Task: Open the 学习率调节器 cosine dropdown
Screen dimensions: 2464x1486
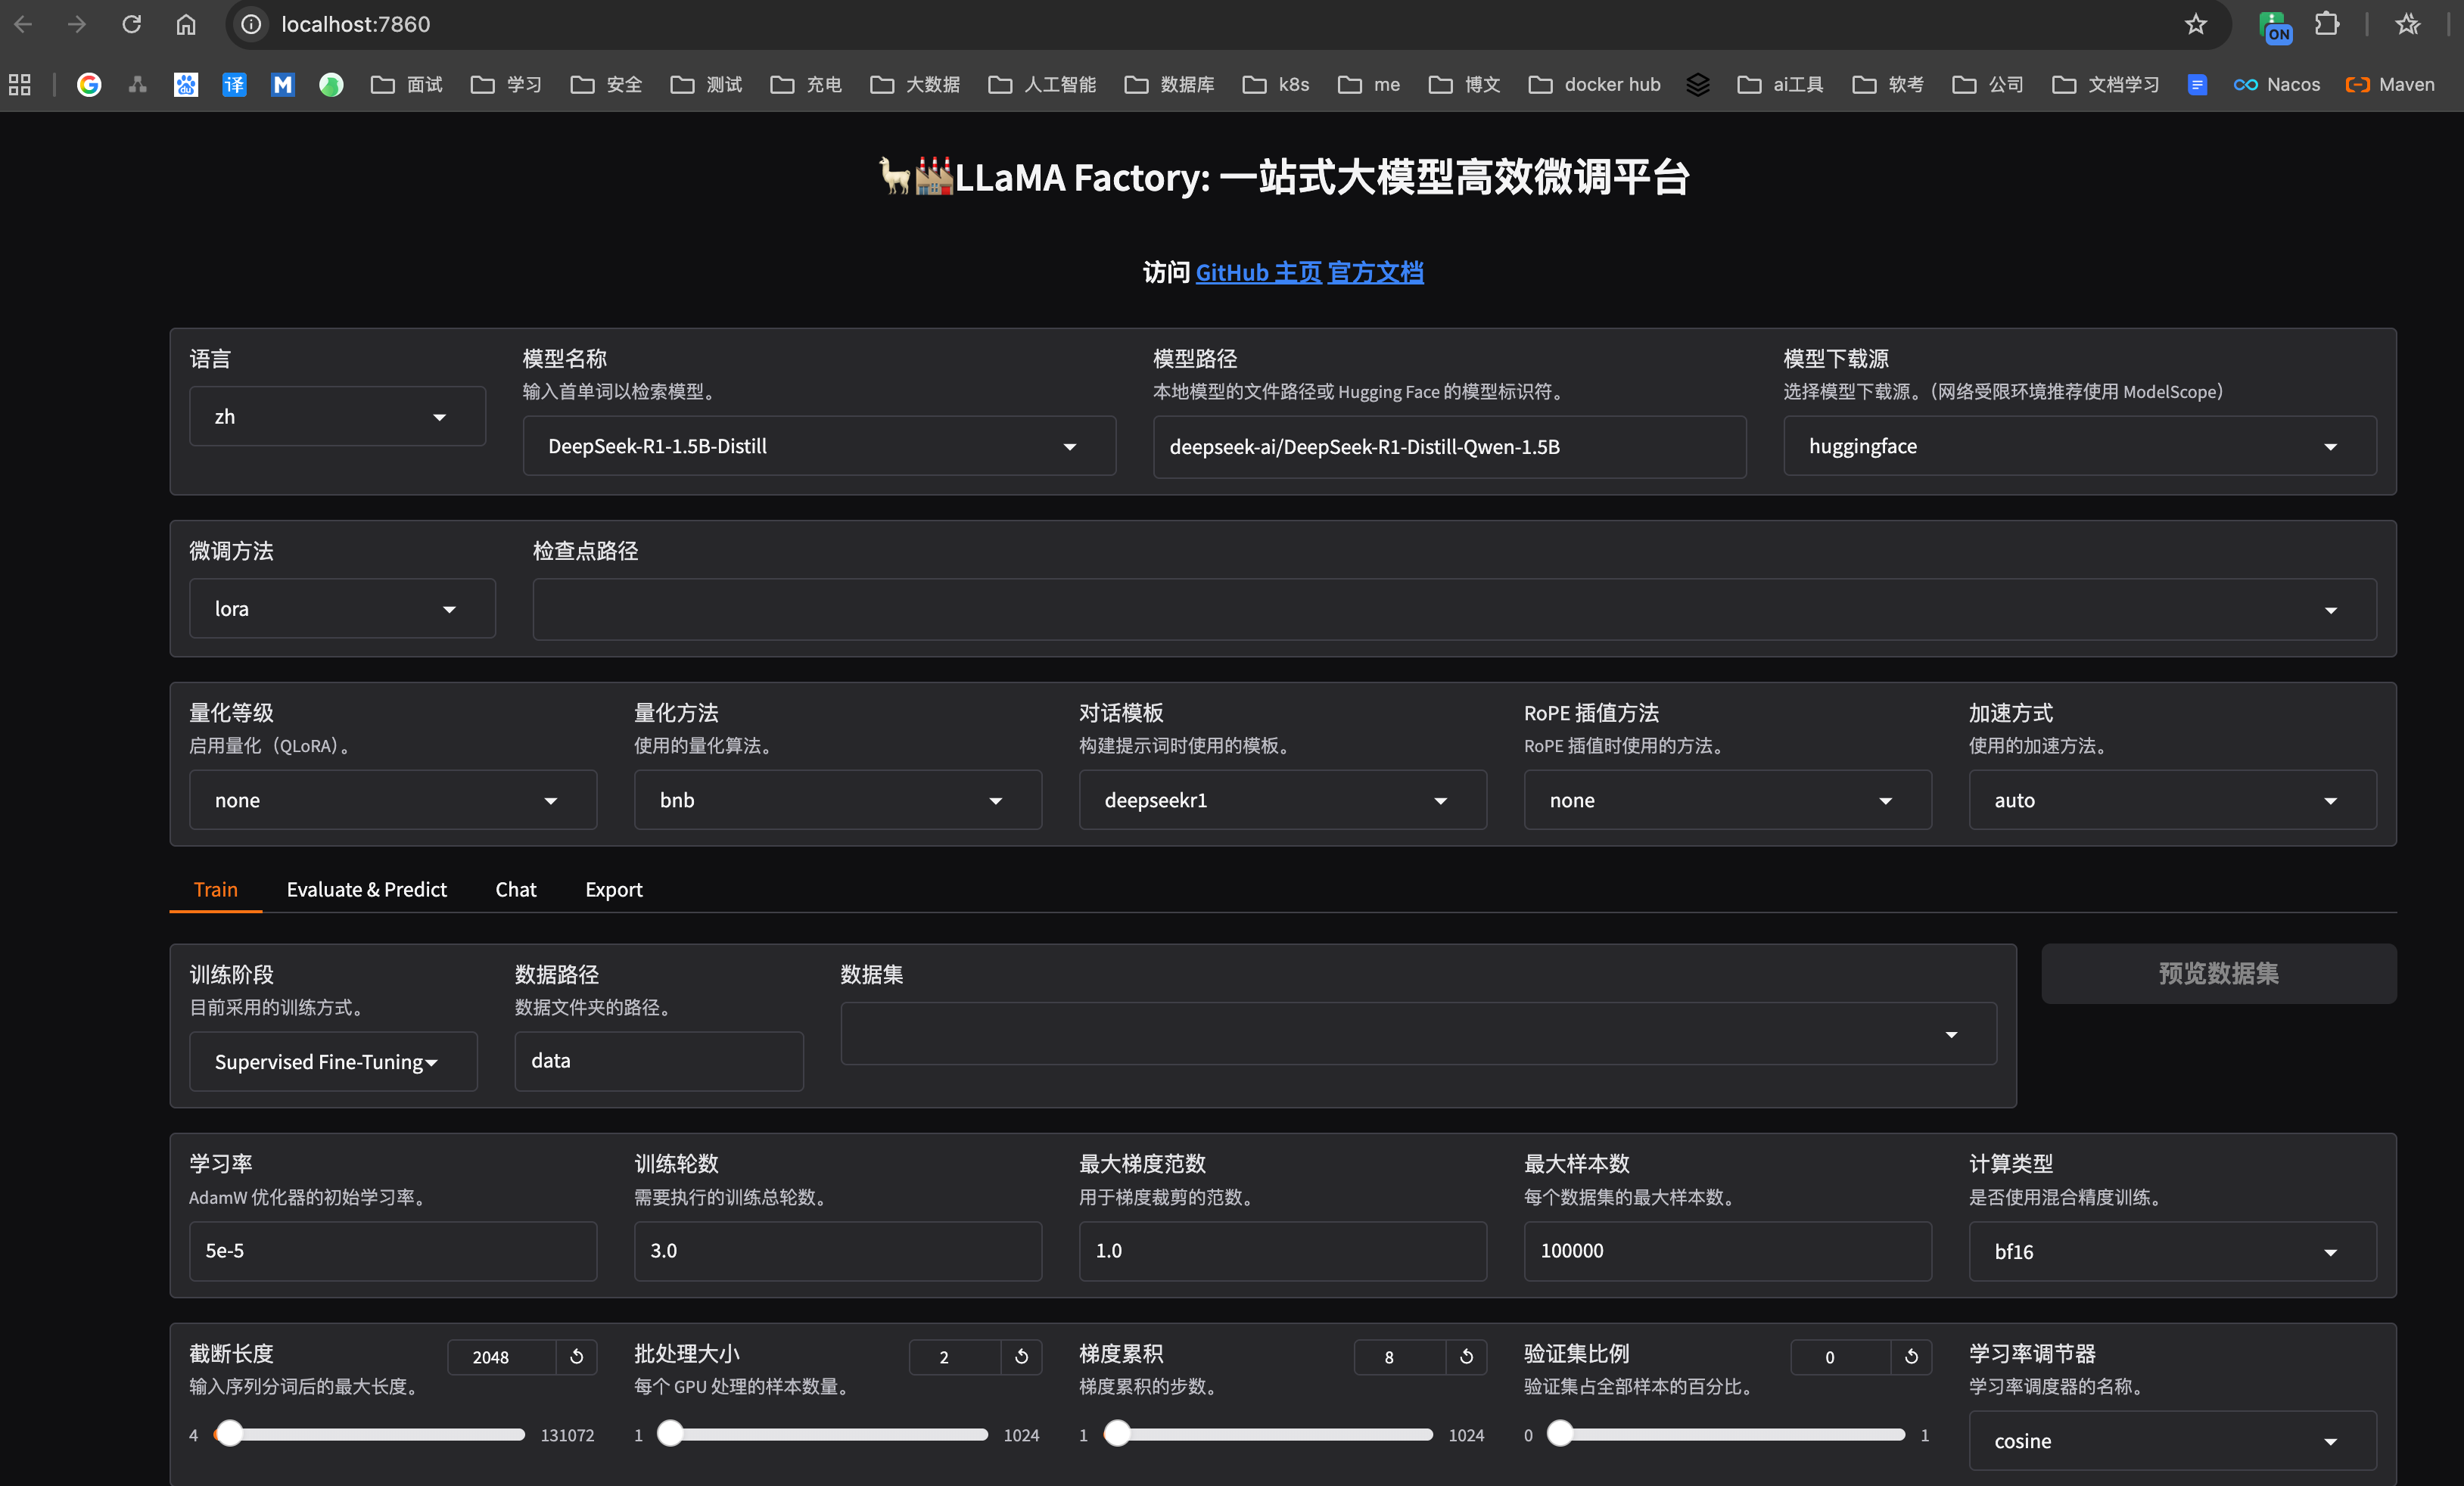Action: (x=2173, y=1441)
